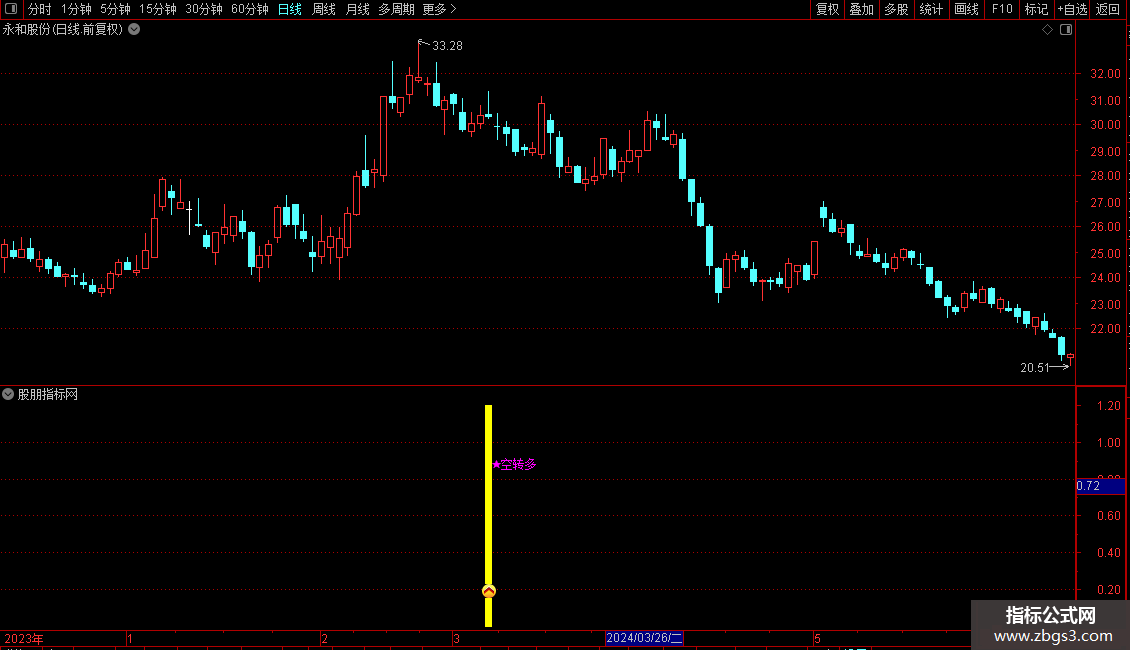
Task: Toggle the side panel icon on chart header
Action: [1066, 30]
